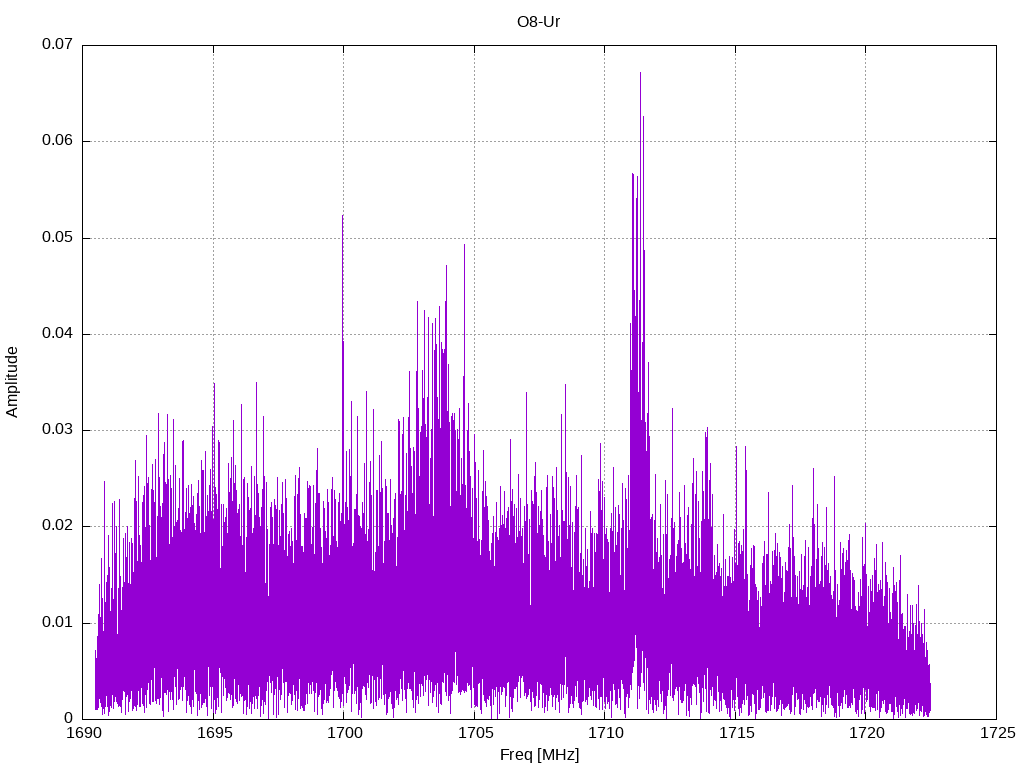Click the plot title O8-Ur
Viewport: 1024px width, 768px height.
point(538,21)
